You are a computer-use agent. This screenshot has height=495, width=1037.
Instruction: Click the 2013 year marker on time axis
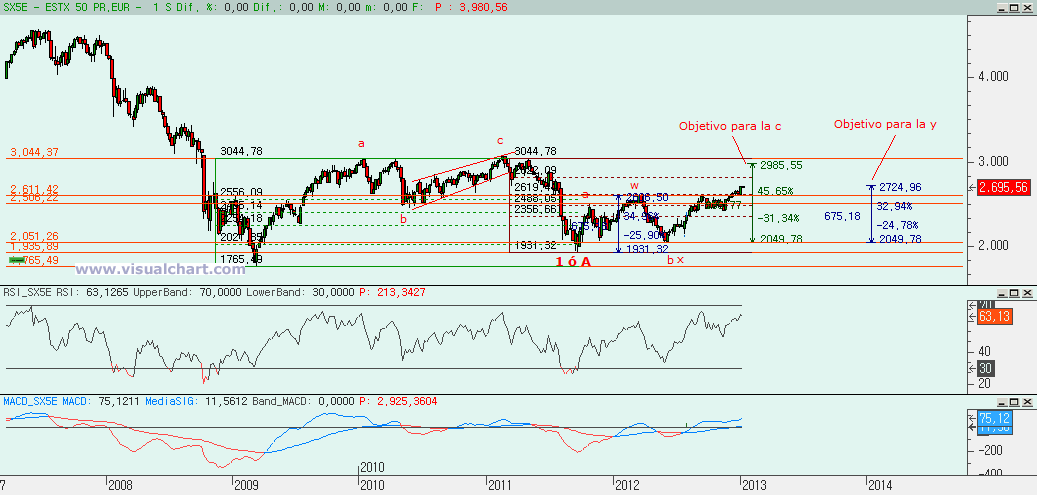(x=754, y=485)
